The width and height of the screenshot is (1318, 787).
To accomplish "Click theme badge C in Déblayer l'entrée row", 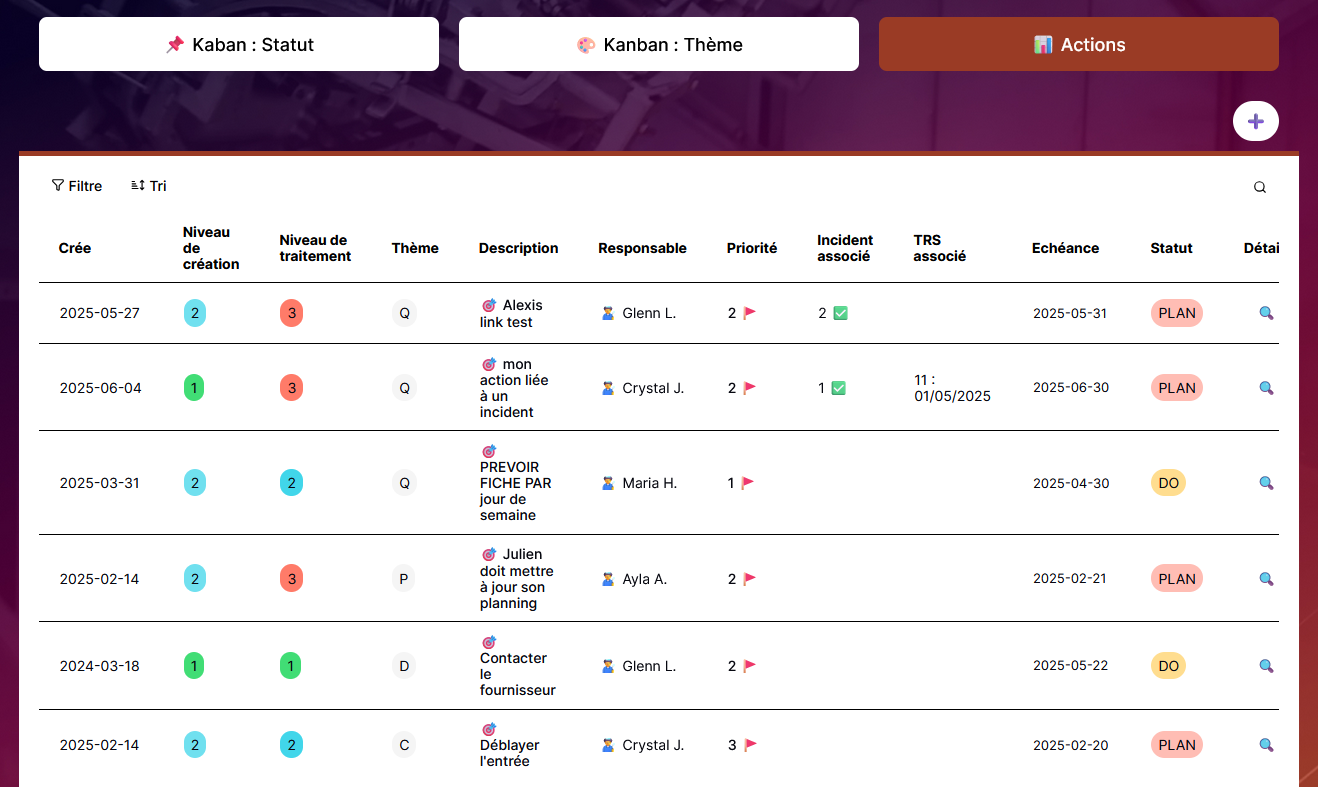I will click(x=404, y=745).
